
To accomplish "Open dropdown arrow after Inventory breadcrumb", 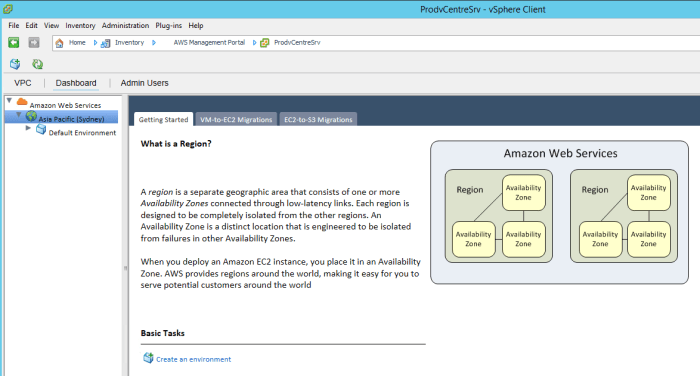I will [x=154, y=43].
